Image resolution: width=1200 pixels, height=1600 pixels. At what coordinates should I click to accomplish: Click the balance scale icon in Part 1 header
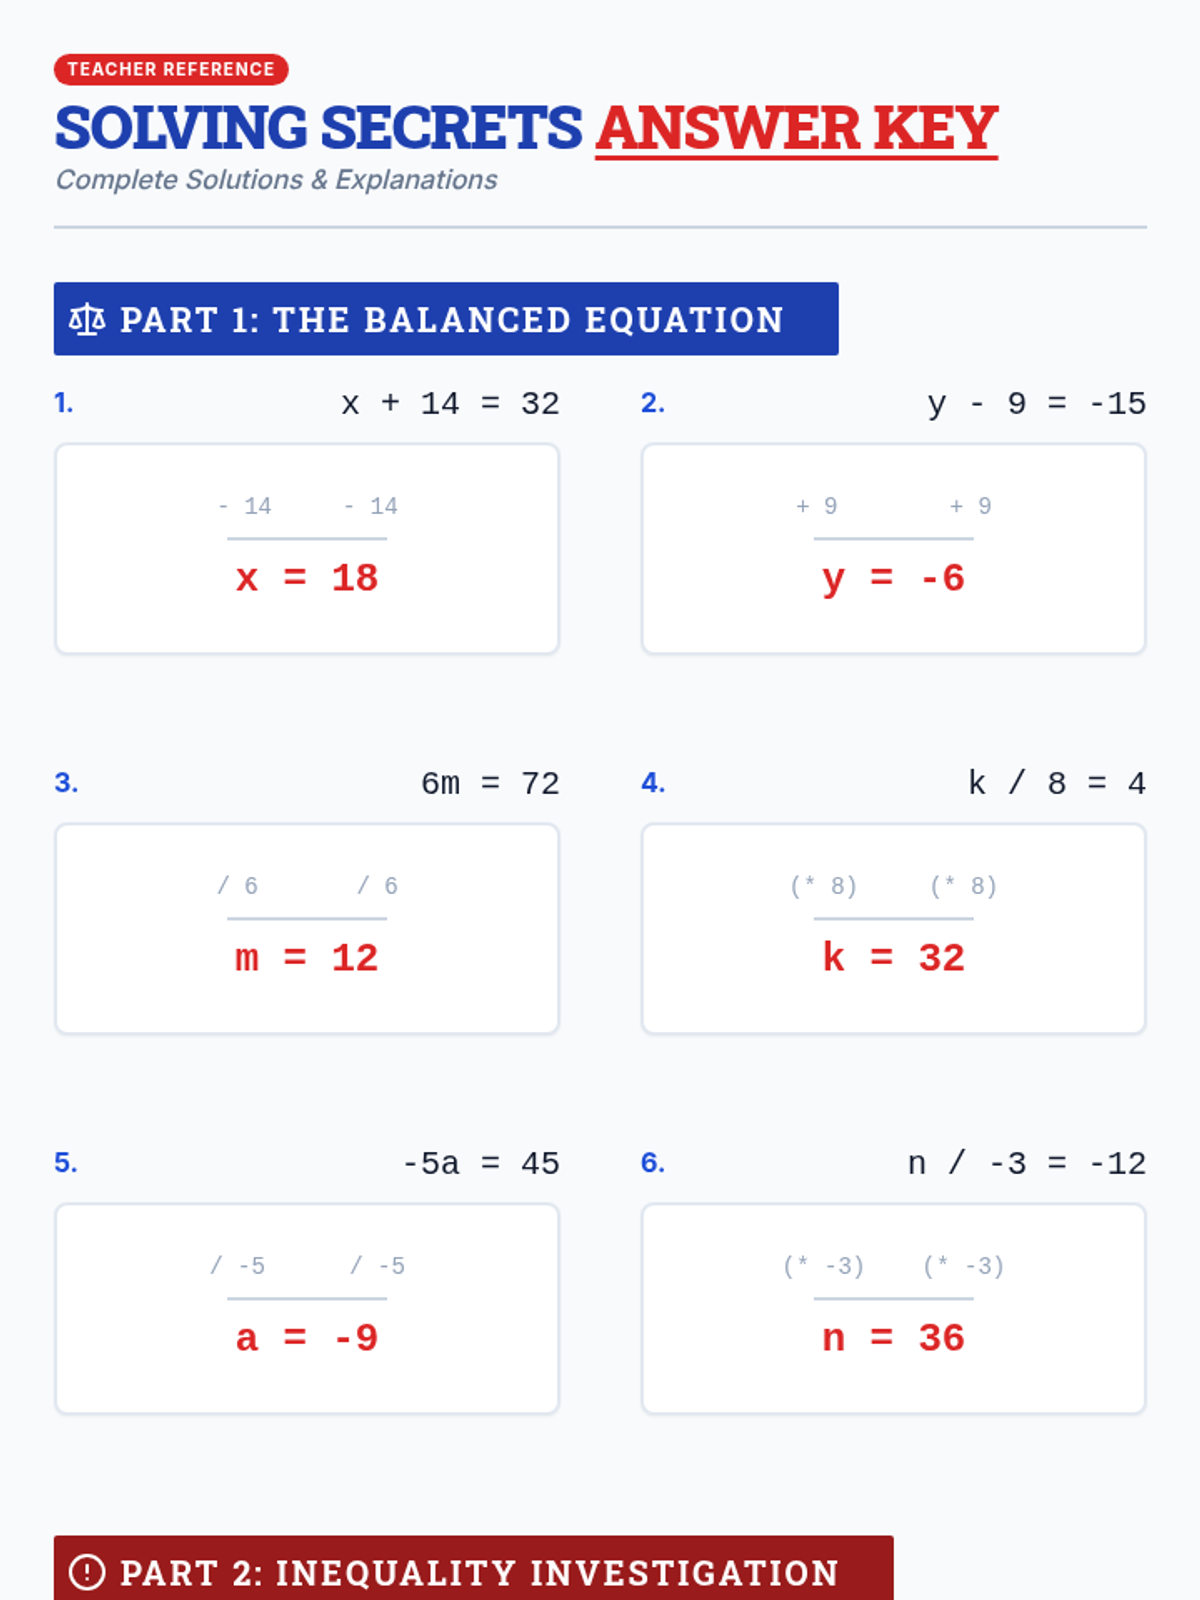coord(87,320)
